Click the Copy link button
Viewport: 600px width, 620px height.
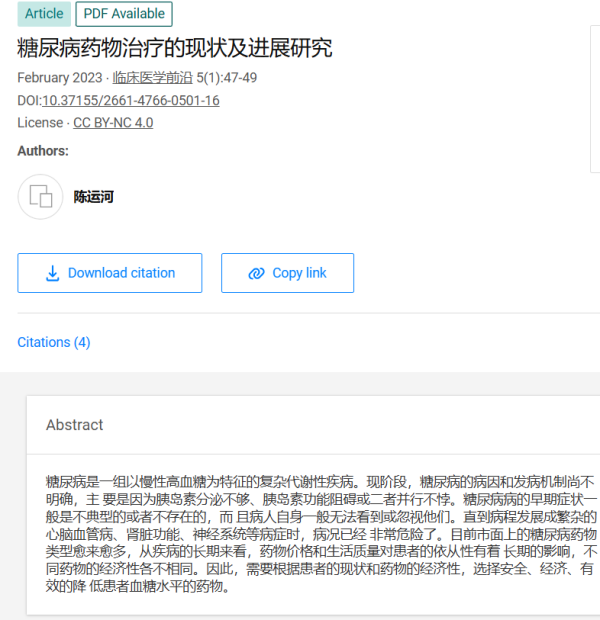pyautogui.click(x=288, y=273)
